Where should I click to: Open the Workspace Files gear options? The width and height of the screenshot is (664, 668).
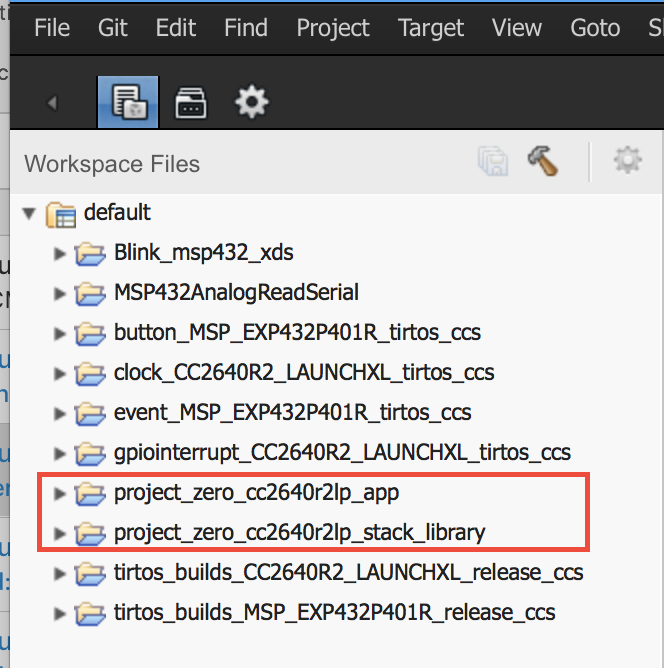coord(627,161)
